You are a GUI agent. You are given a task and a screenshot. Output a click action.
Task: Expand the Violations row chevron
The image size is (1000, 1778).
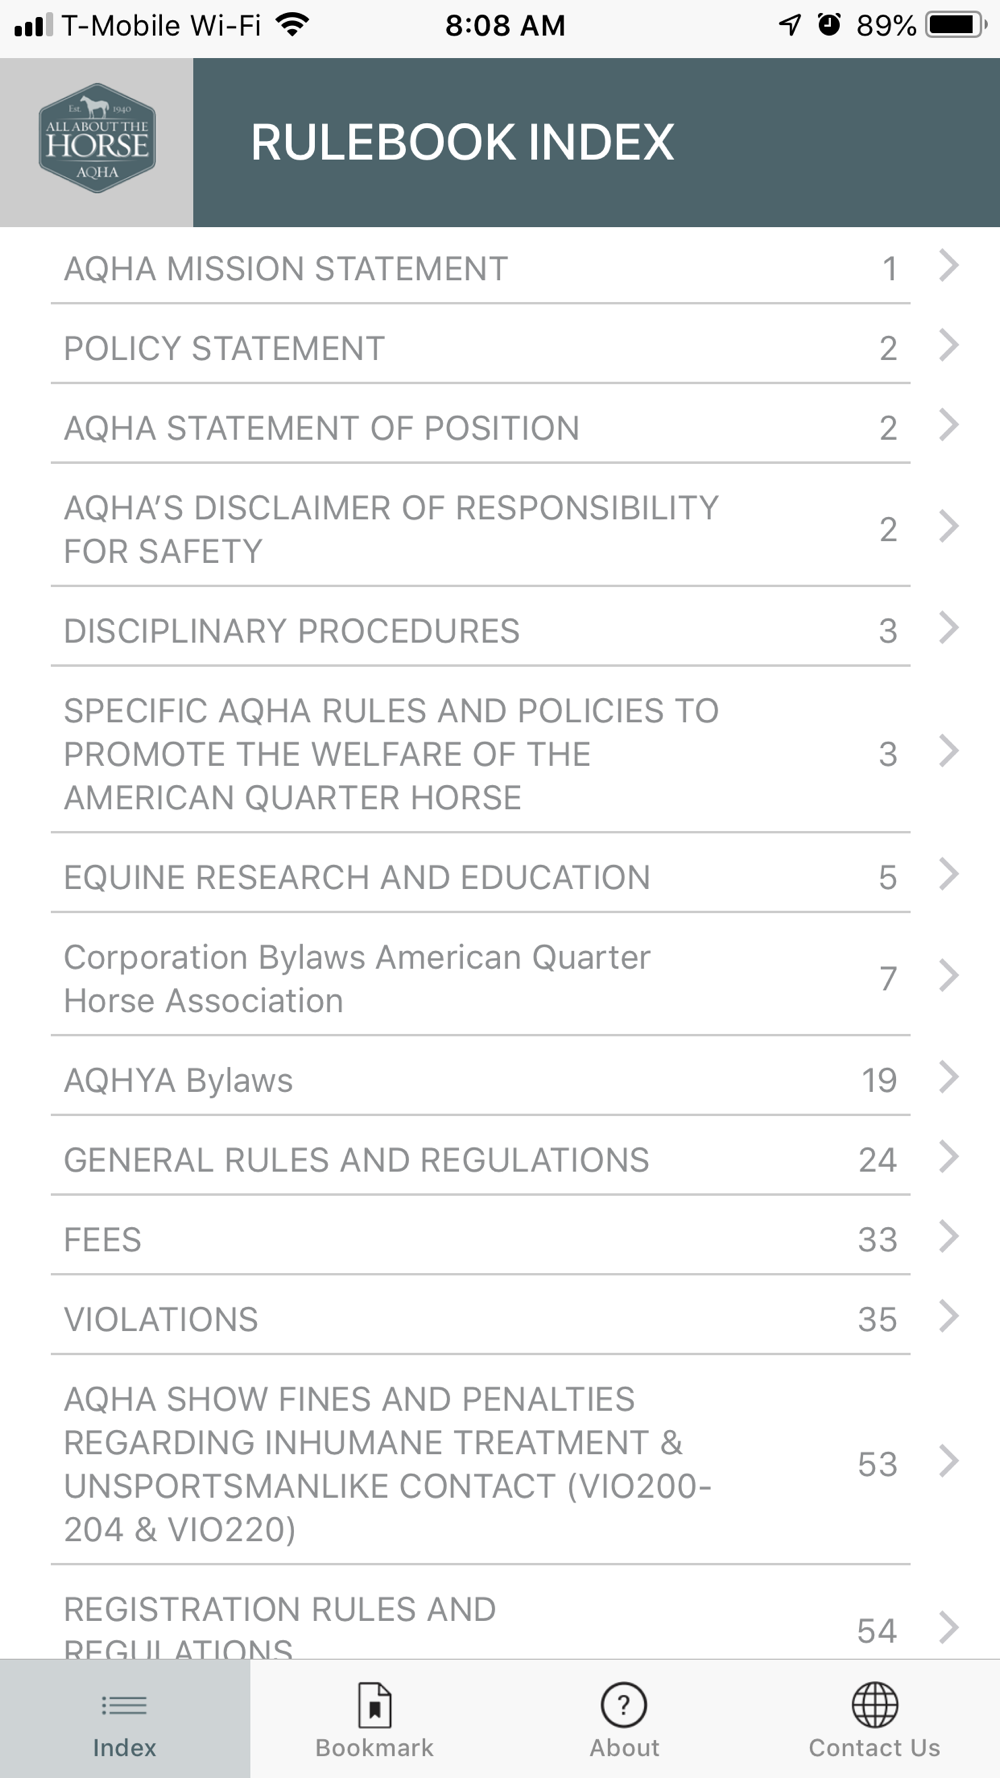(x=948, y=1317)
